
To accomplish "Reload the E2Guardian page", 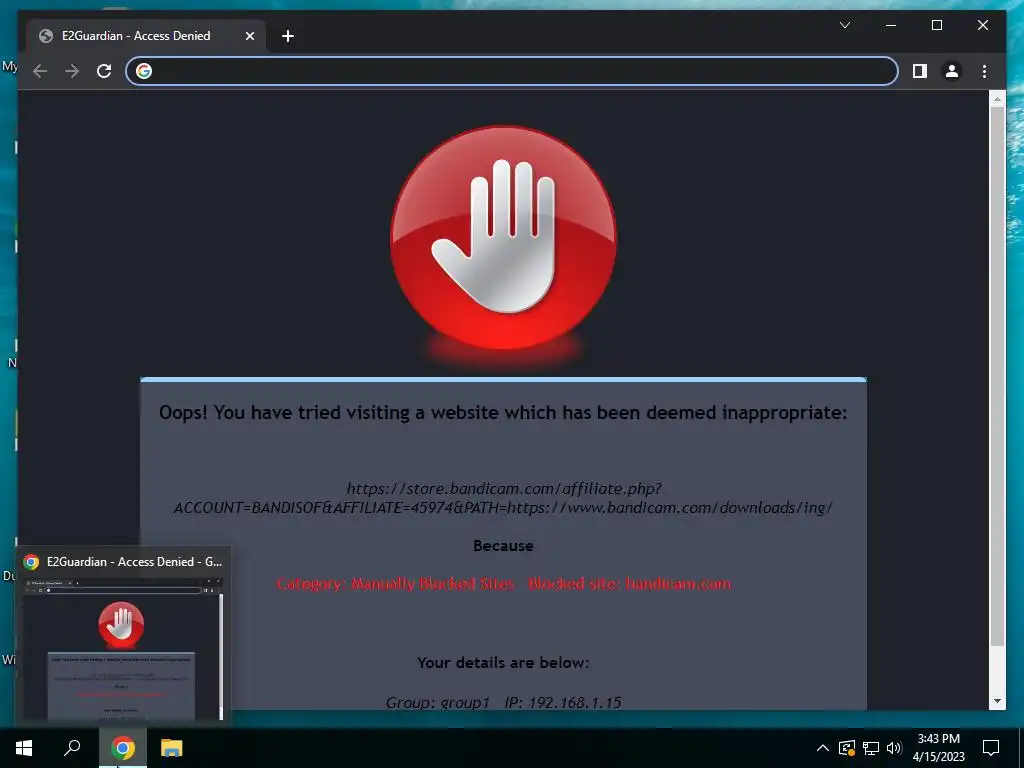I will (104, 71).
